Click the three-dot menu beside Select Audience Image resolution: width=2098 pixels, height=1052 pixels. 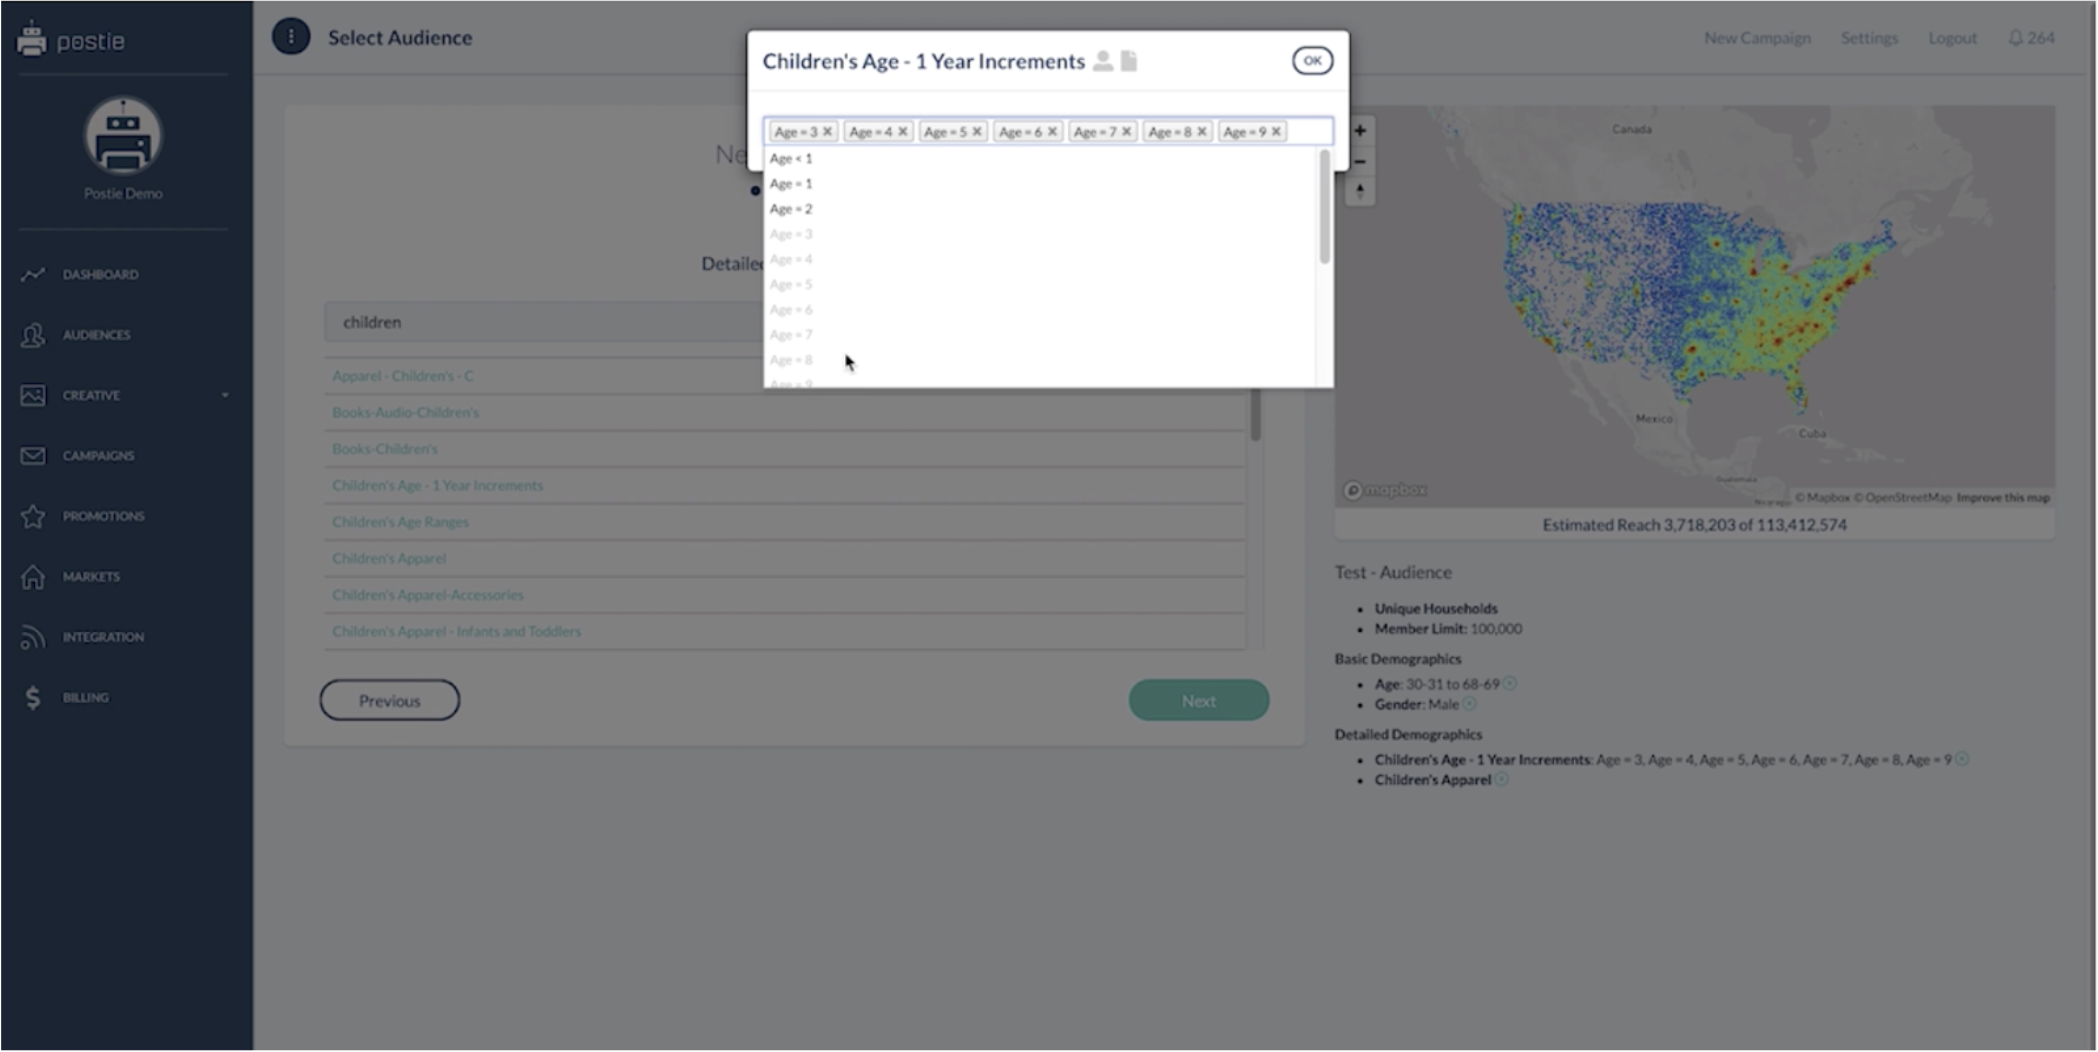pos(291,37)
